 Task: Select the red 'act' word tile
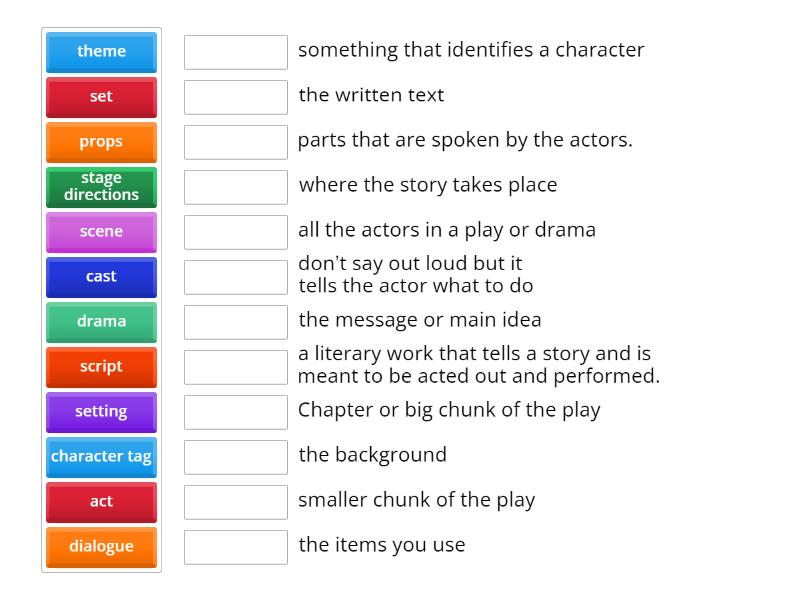[100, 502]
